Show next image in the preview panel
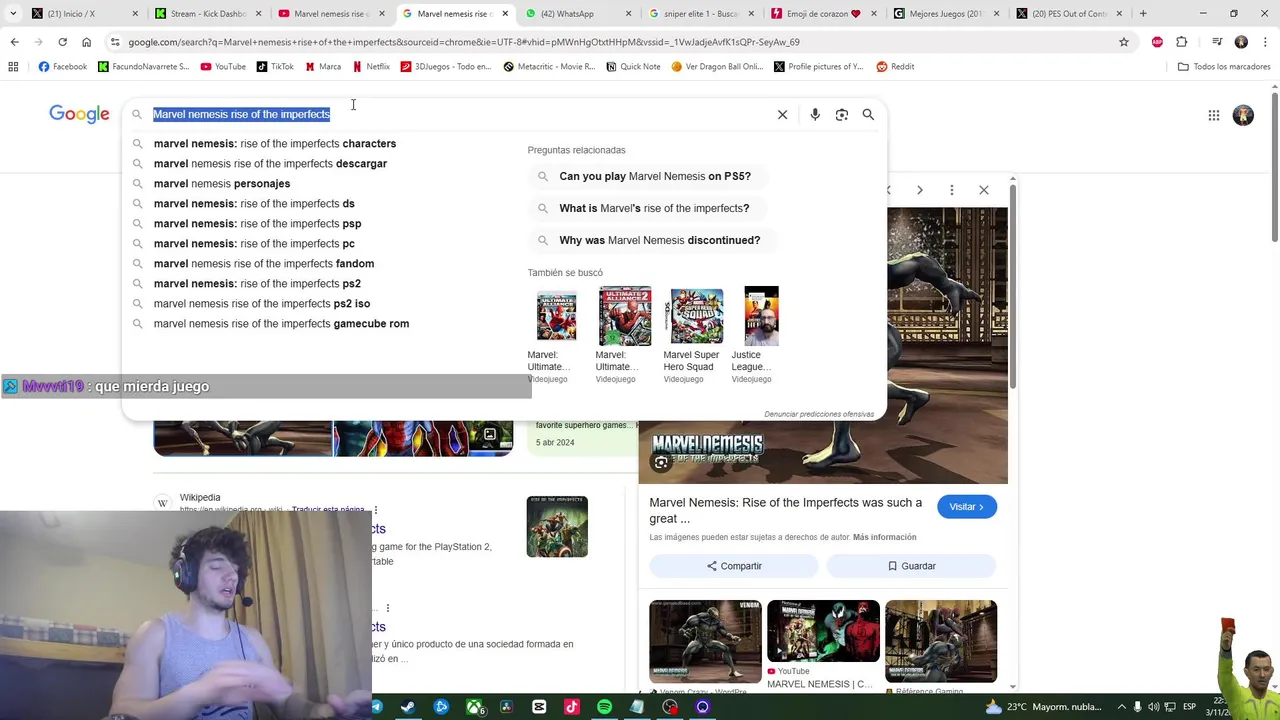The width and height of the screenshot is (1280, 720). (920, 190)
